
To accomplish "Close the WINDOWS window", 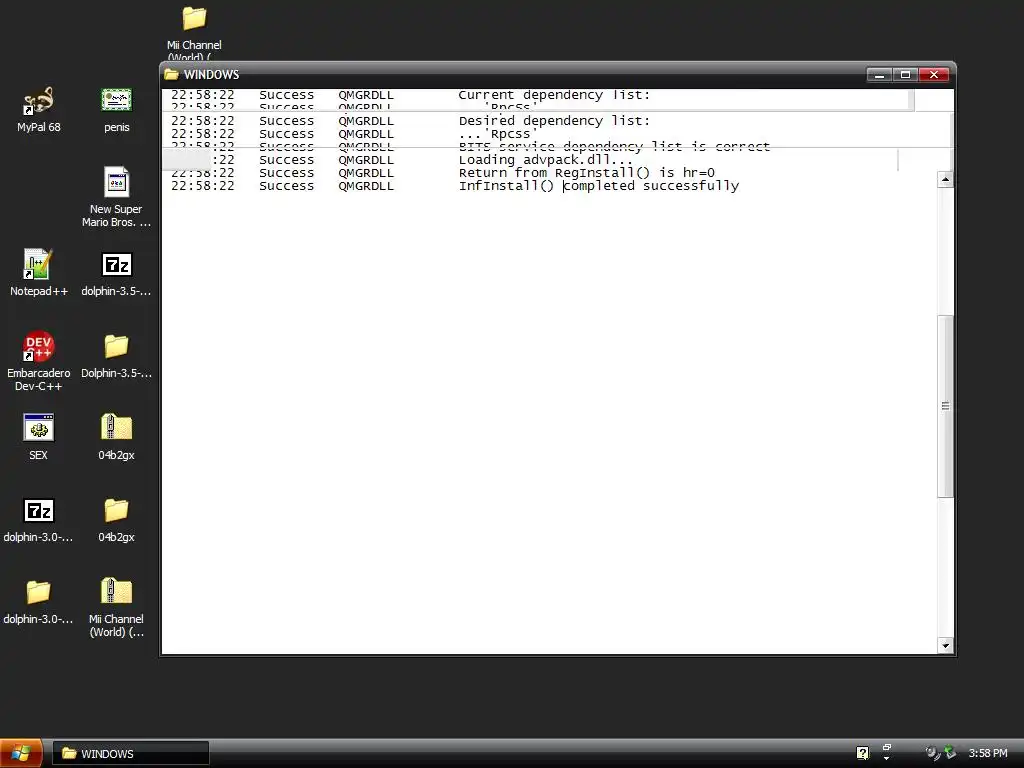I will (x=934, y=75).
